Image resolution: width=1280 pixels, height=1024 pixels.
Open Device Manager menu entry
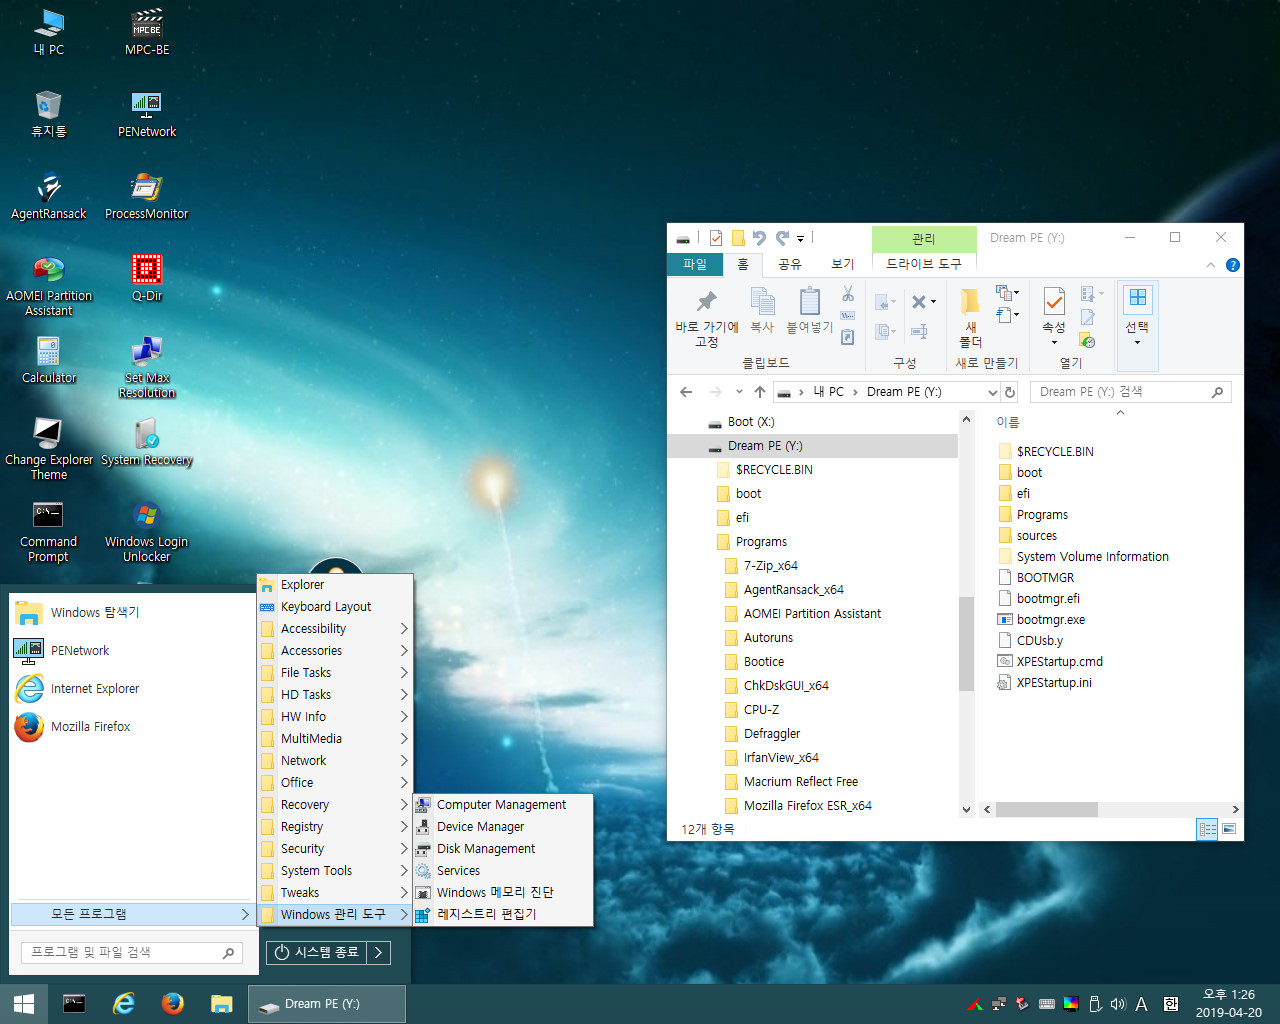click(503, 827)
